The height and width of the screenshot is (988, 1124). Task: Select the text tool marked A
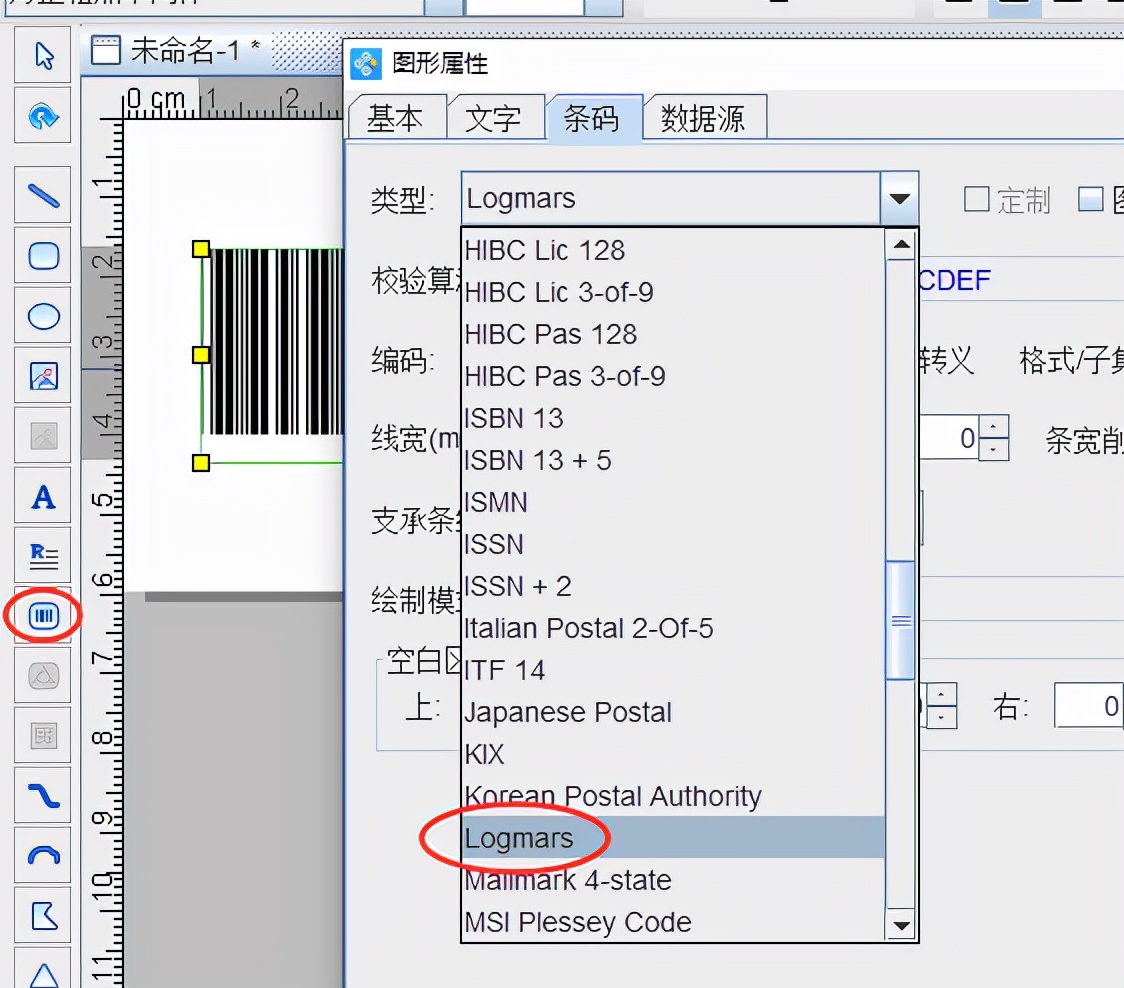[43, 496]
